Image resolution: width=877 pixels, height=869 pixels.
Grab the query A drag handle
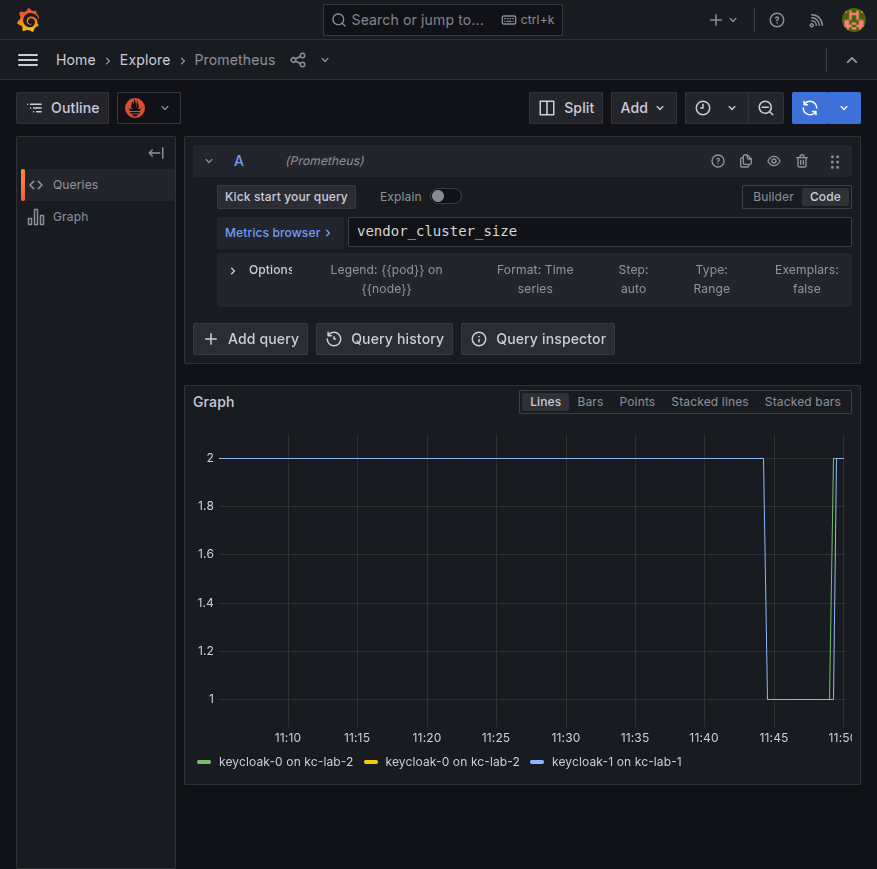tap(834, 162)
